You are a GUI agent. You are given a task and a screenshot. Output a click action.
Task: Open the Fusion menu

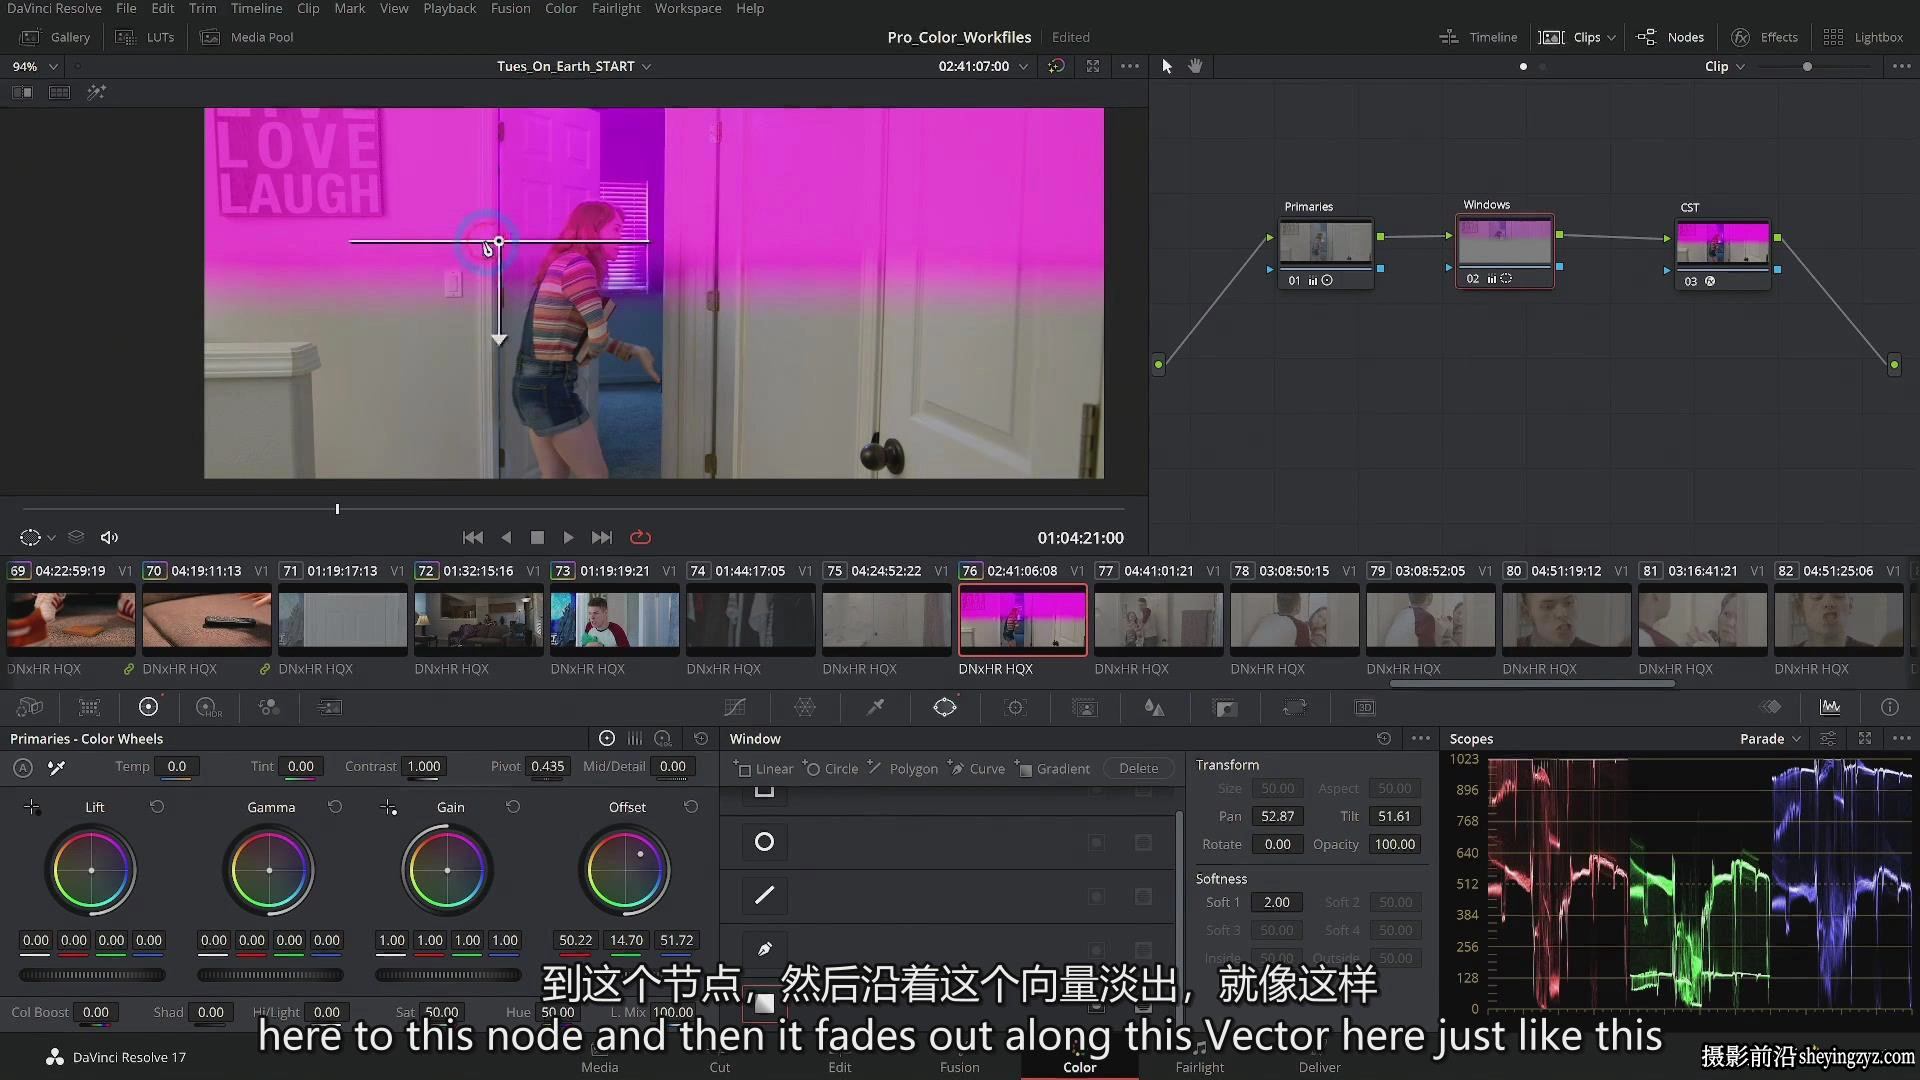pos(510,8)
